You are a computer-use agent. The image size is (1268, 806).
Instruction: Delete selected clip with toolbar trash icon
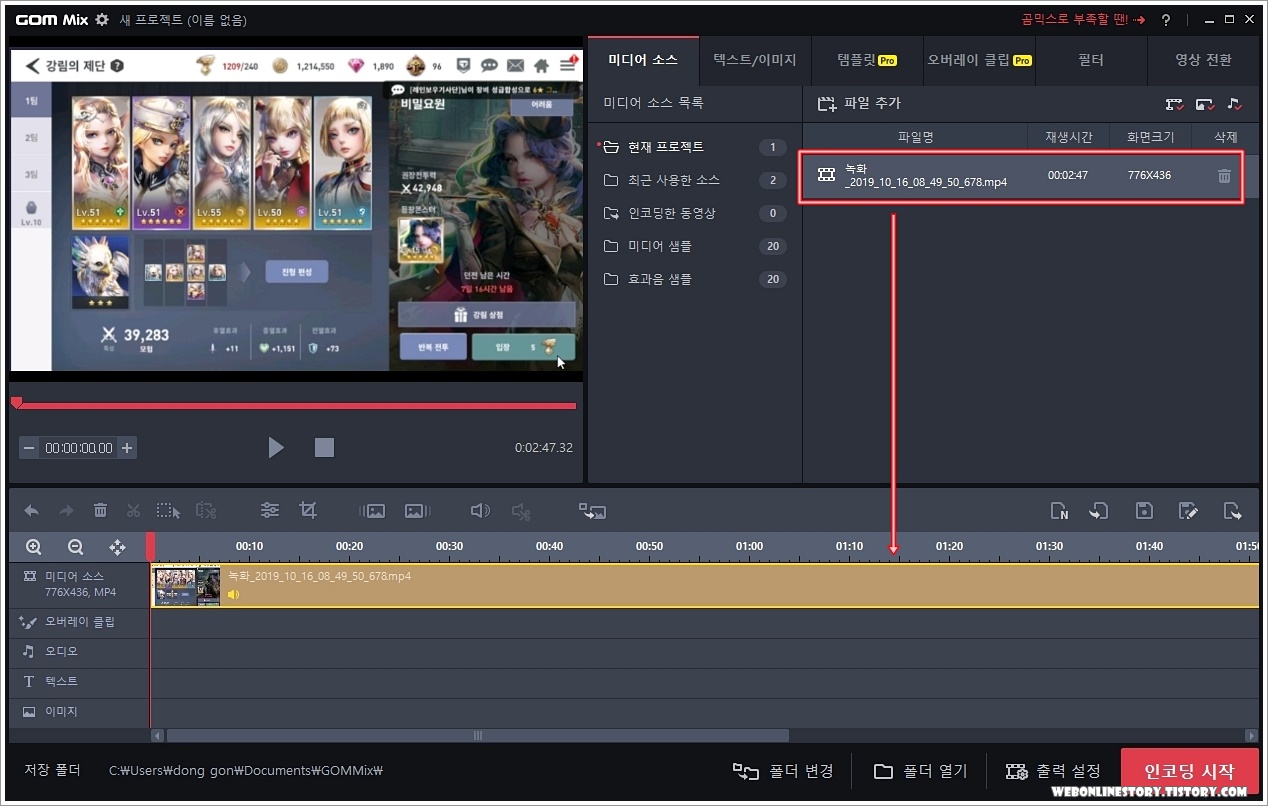(100, 510)
